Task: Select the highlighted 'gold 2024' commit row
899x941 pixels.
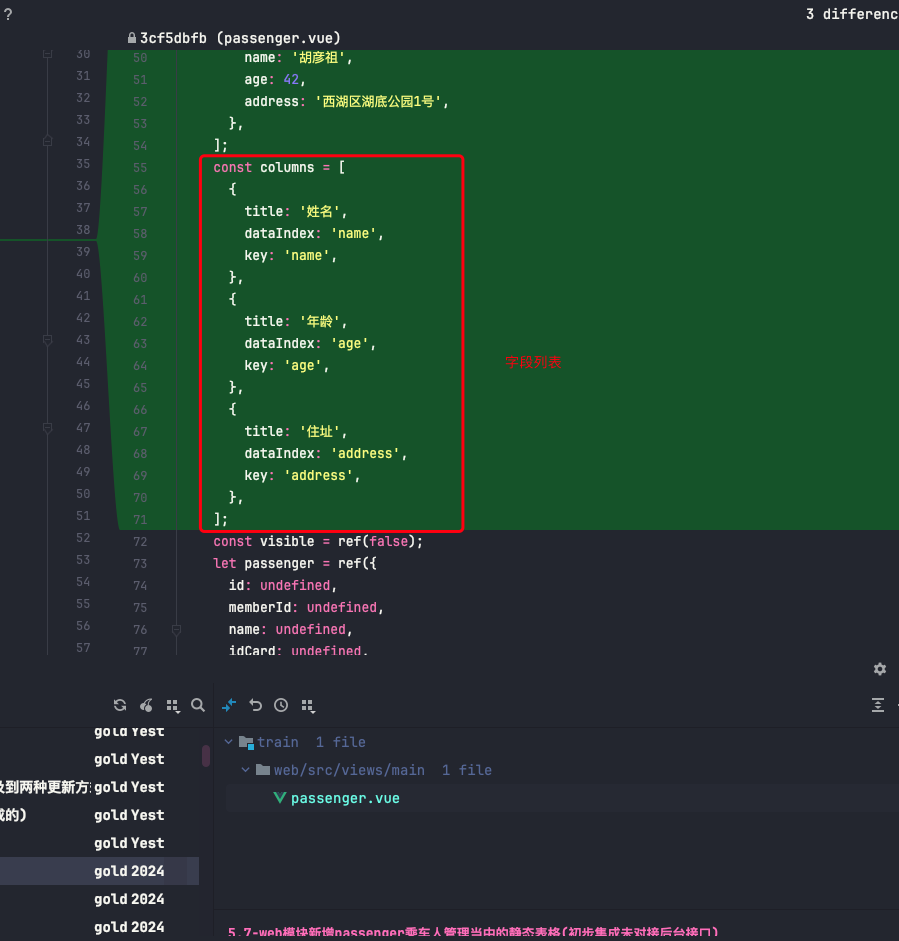Action: tap(100, 871)
